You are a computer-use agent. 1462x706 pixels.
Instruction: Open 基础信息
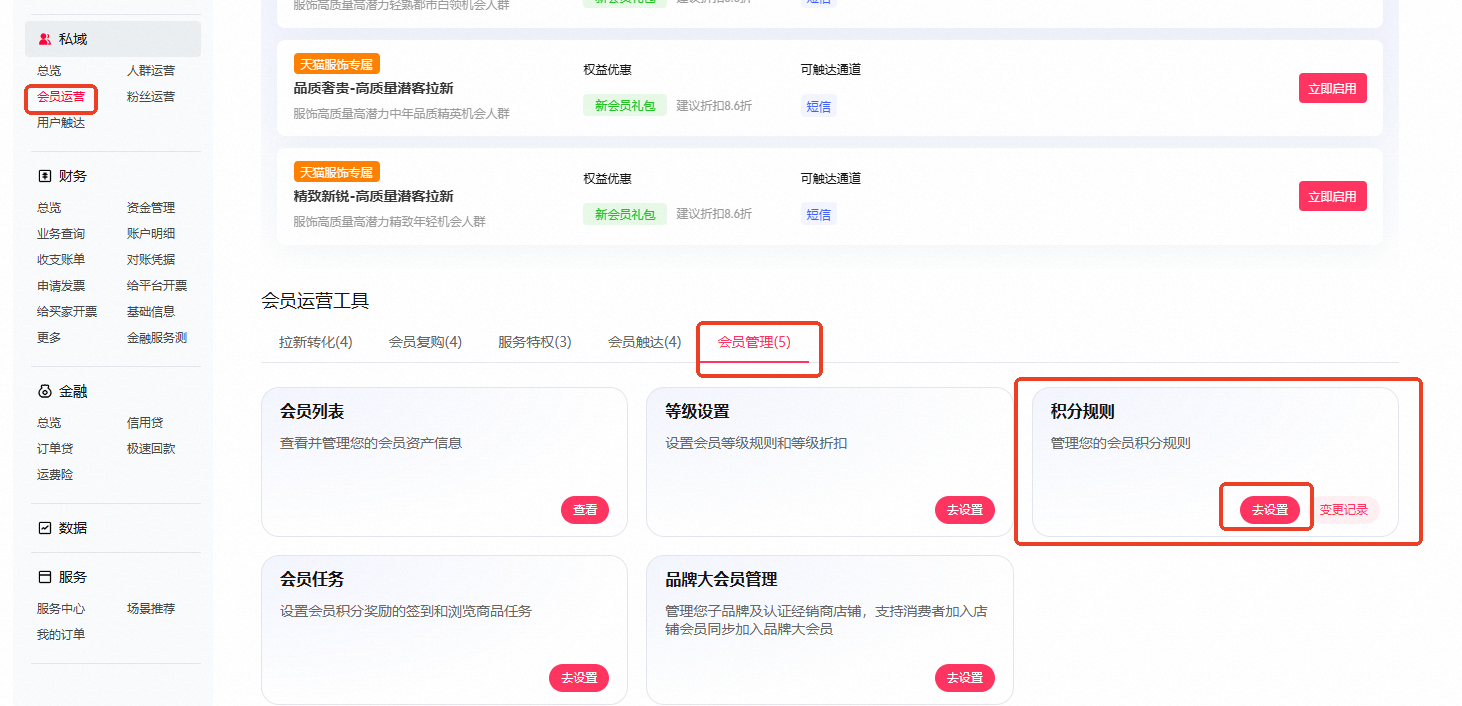point(151,312)
